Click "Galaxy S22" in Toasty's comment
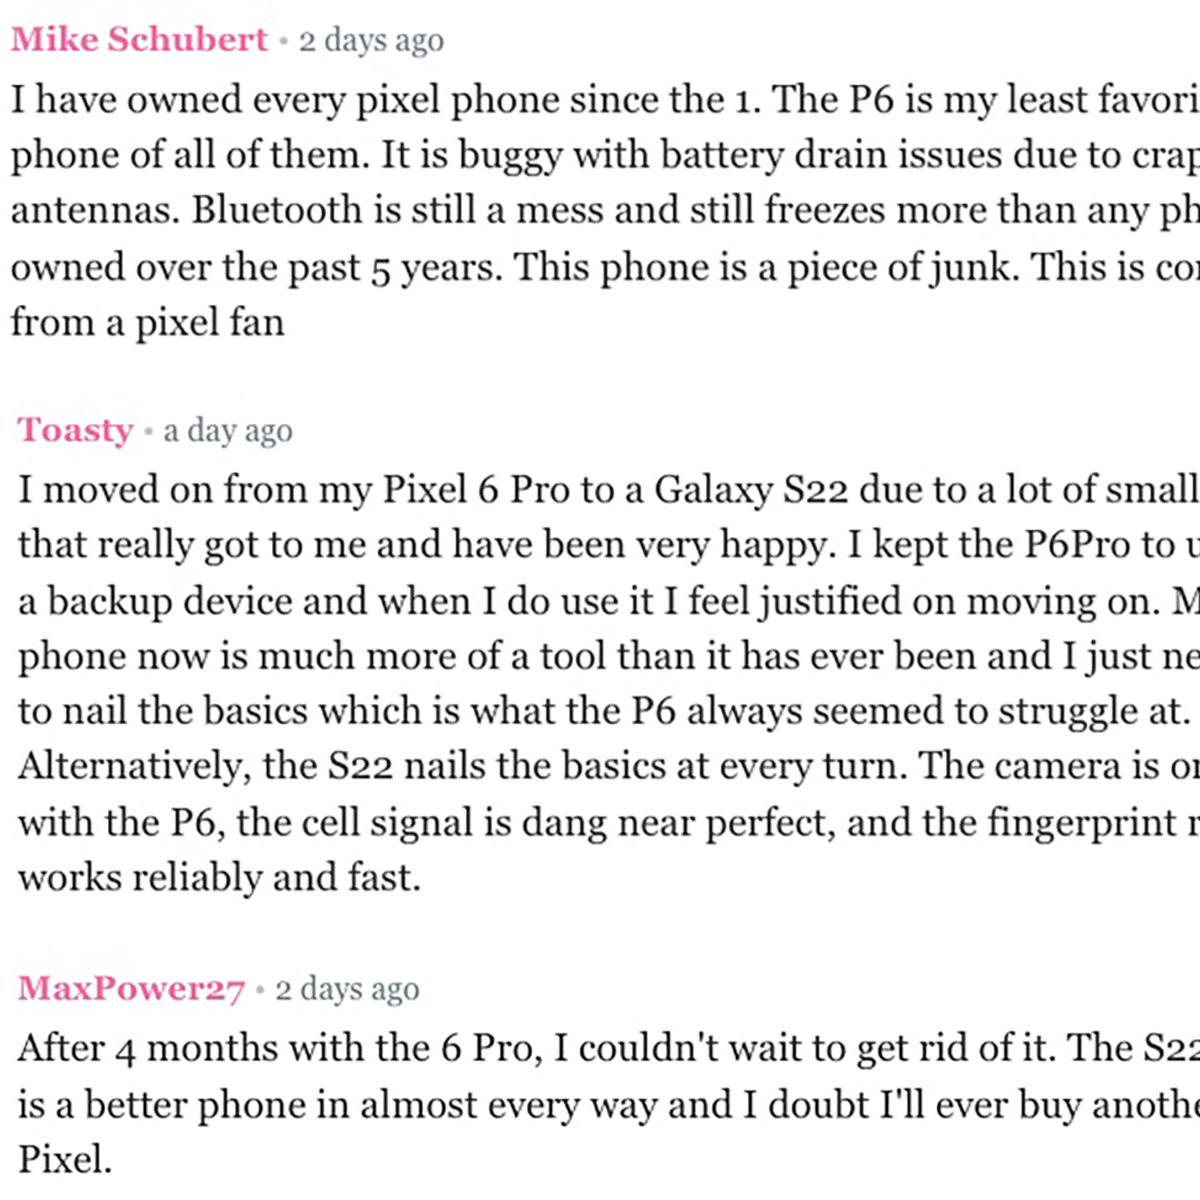This screenshot has height=1200, width=1200. tap(751, 489)
